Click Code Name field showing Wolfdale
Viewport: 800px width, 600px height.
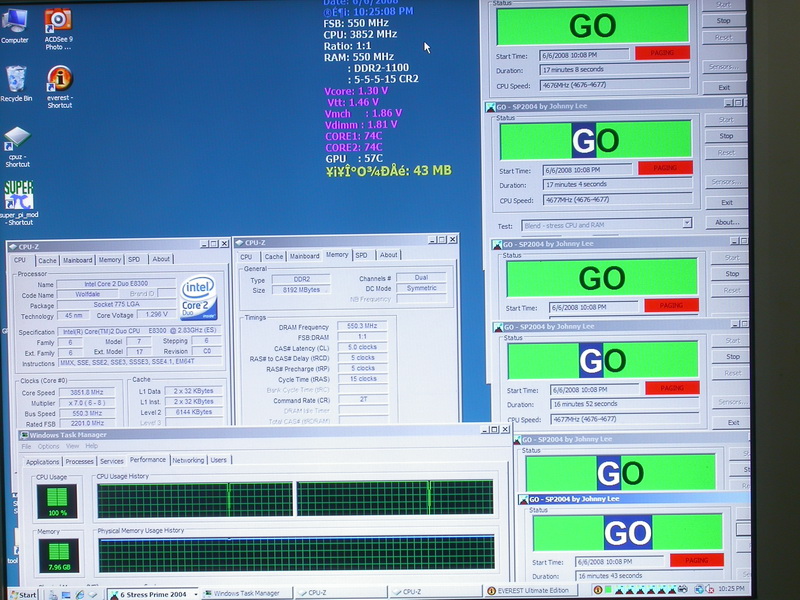[x=88, y=294]
